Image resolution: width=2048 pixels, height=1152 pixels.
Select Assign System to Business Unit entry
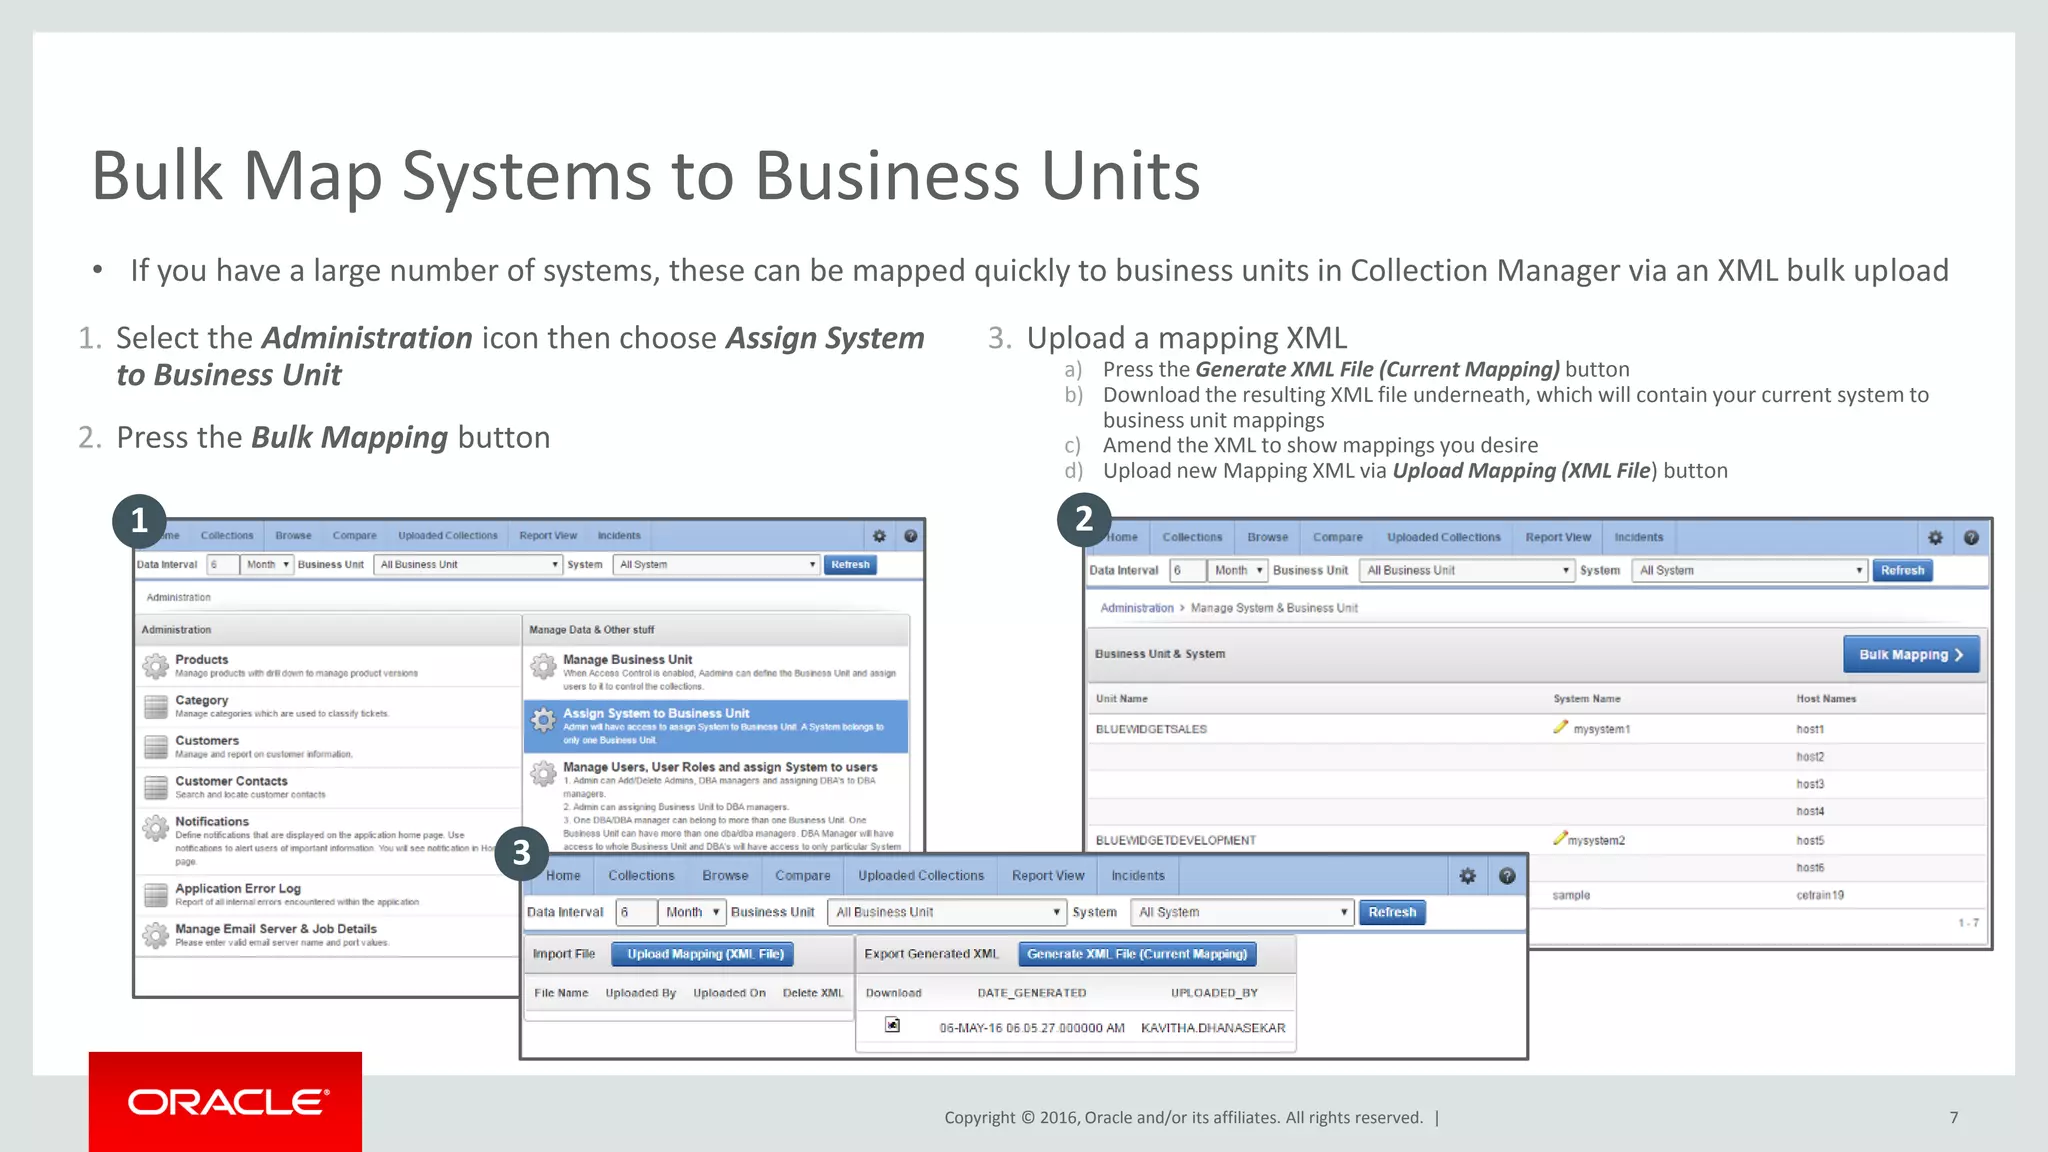pyautogui.click(x=716, y=726)
